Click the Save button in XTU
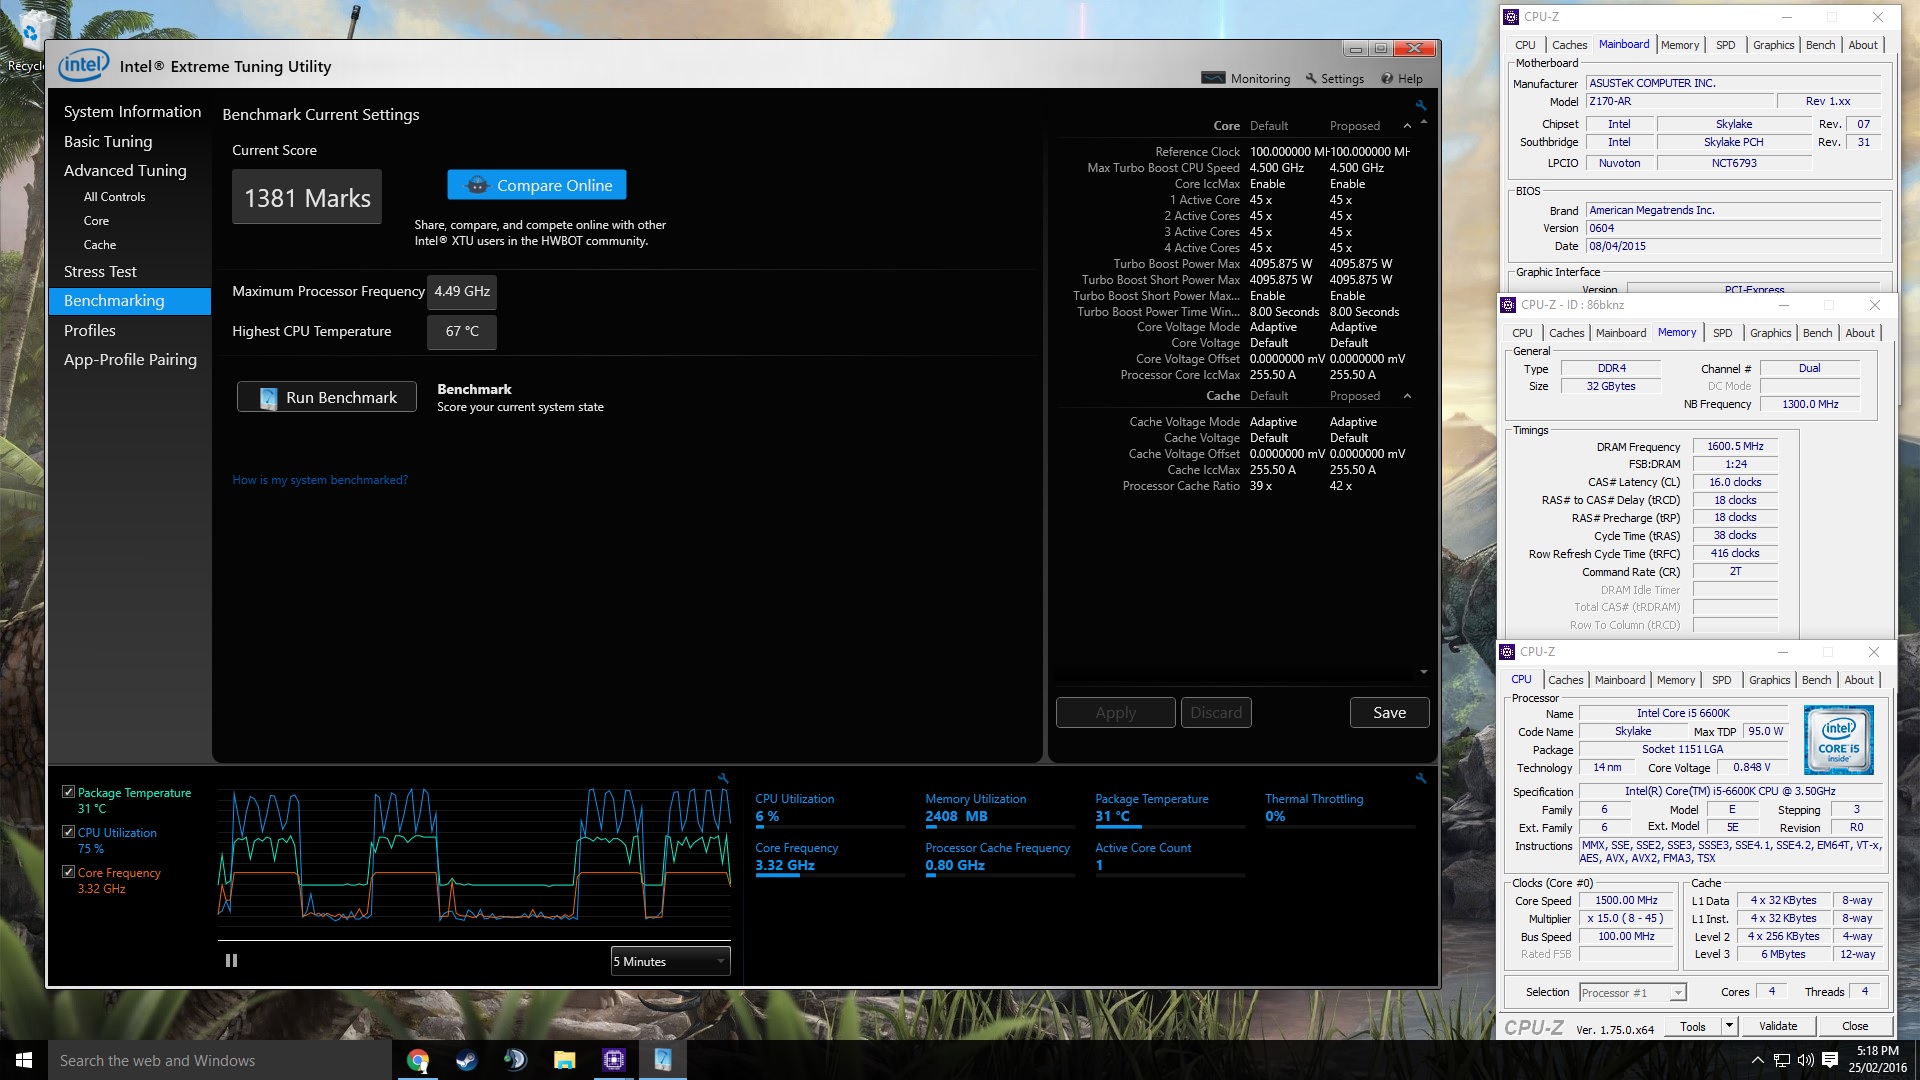This screenshot has height=1080, width=1920. (x=1389, y=712)
